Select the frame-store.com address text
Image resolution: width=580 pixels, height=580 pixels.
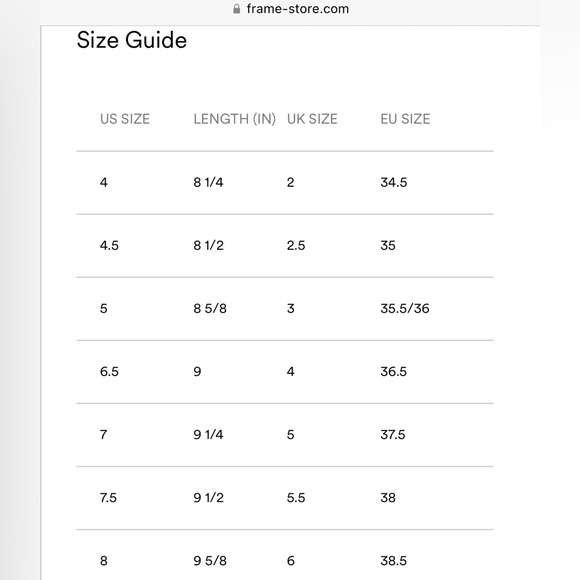pos(297,9)
